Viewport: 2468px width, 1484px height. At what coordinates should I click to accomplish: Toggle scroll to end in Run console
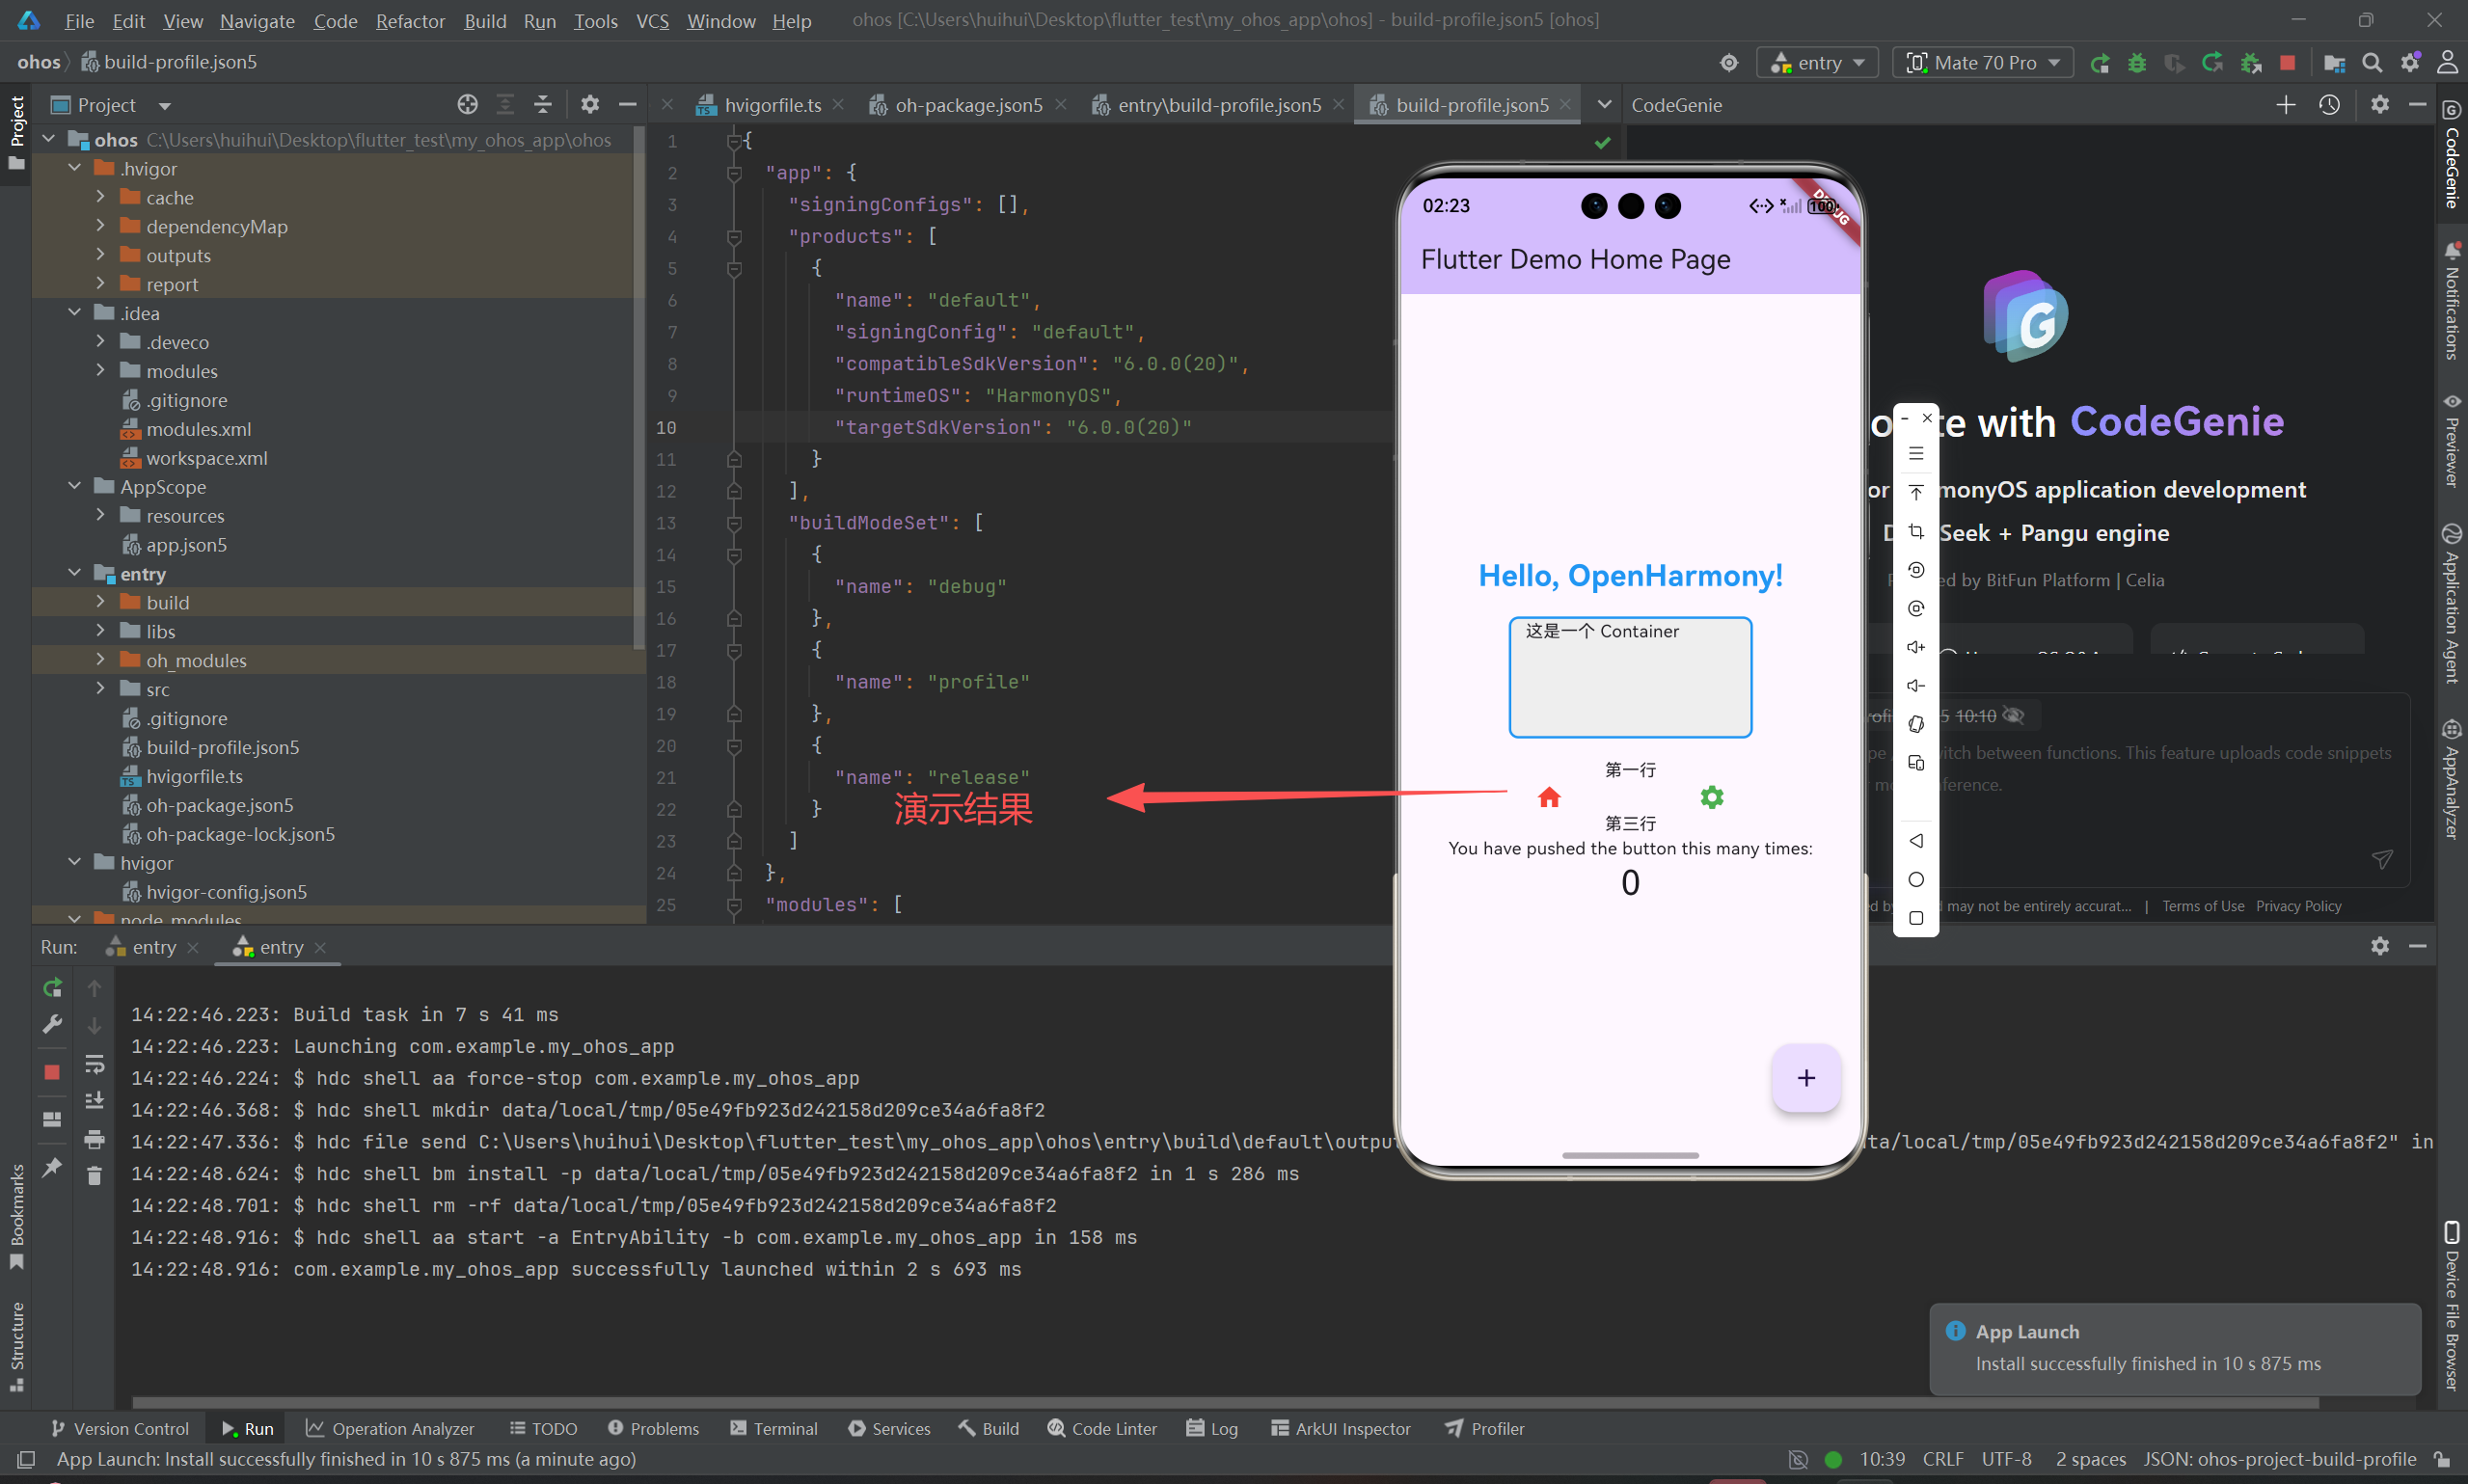pos(94,1101)
